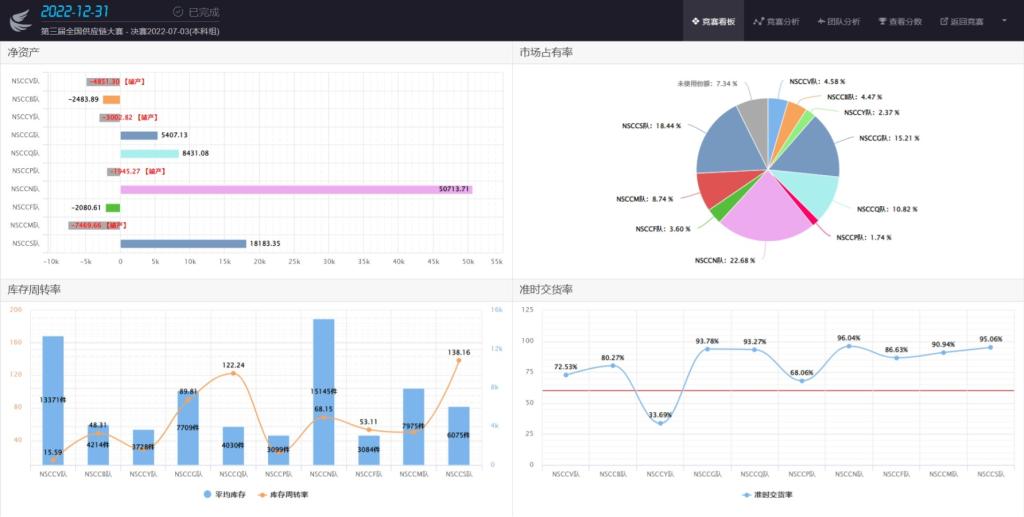
Task: Click the 已完成 checkmark status icon
Action: (x=178, y=12)
